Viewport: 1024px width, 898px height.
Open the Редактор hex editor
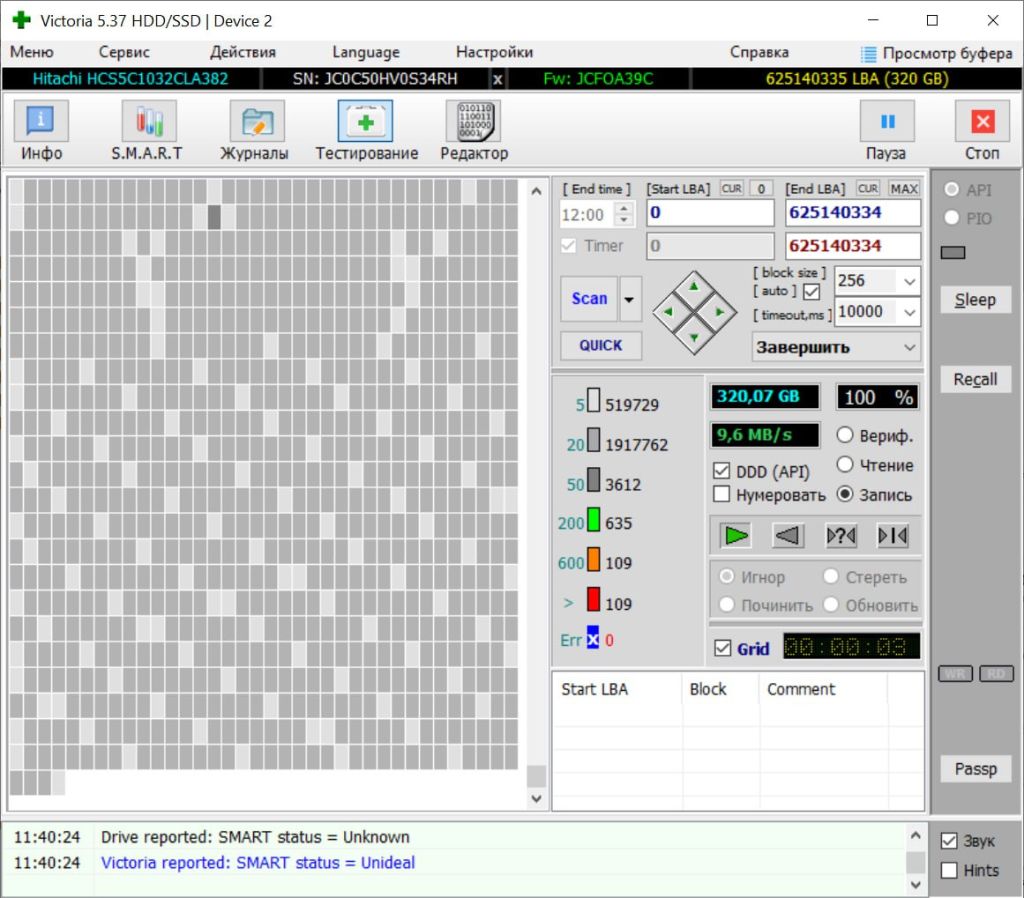(474, 131)
